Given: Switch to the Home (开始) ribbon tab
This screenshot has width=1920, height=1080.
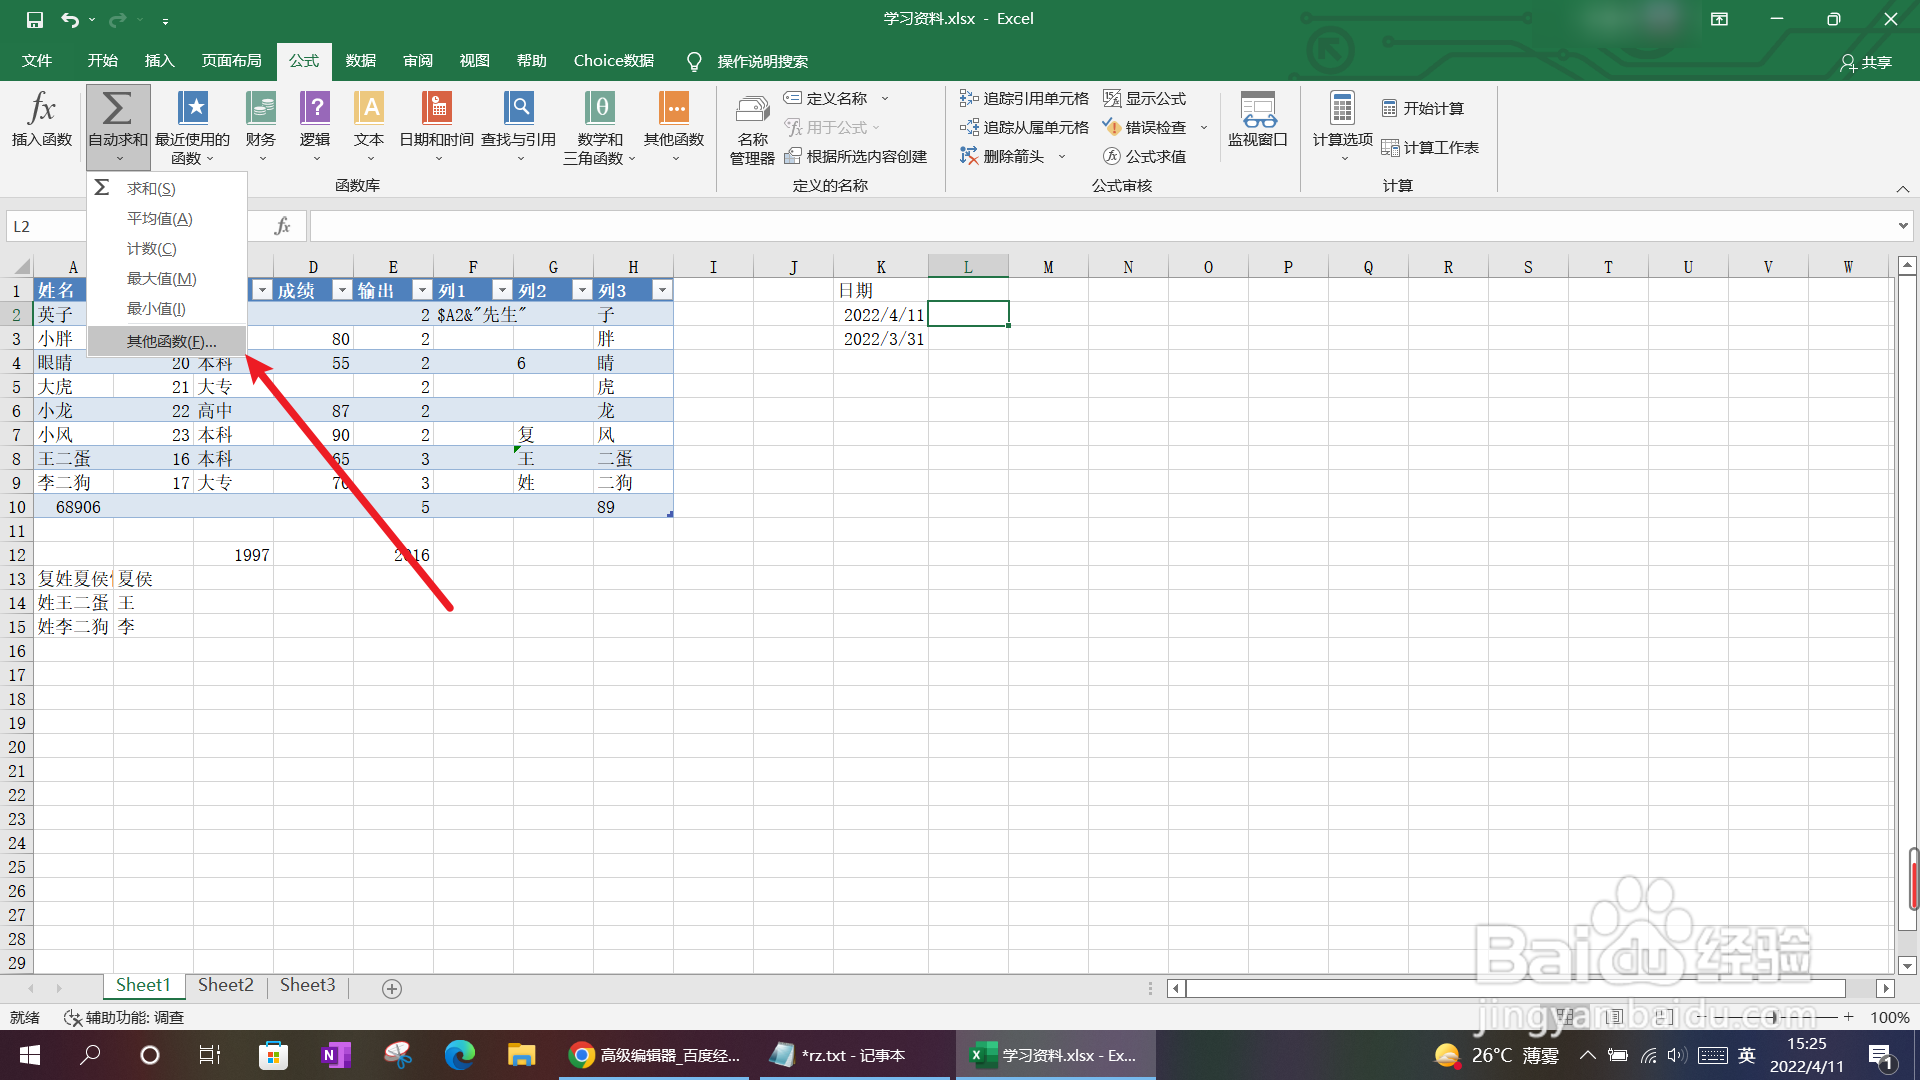Looking at the screenshot, I should (x=102, y=61).
